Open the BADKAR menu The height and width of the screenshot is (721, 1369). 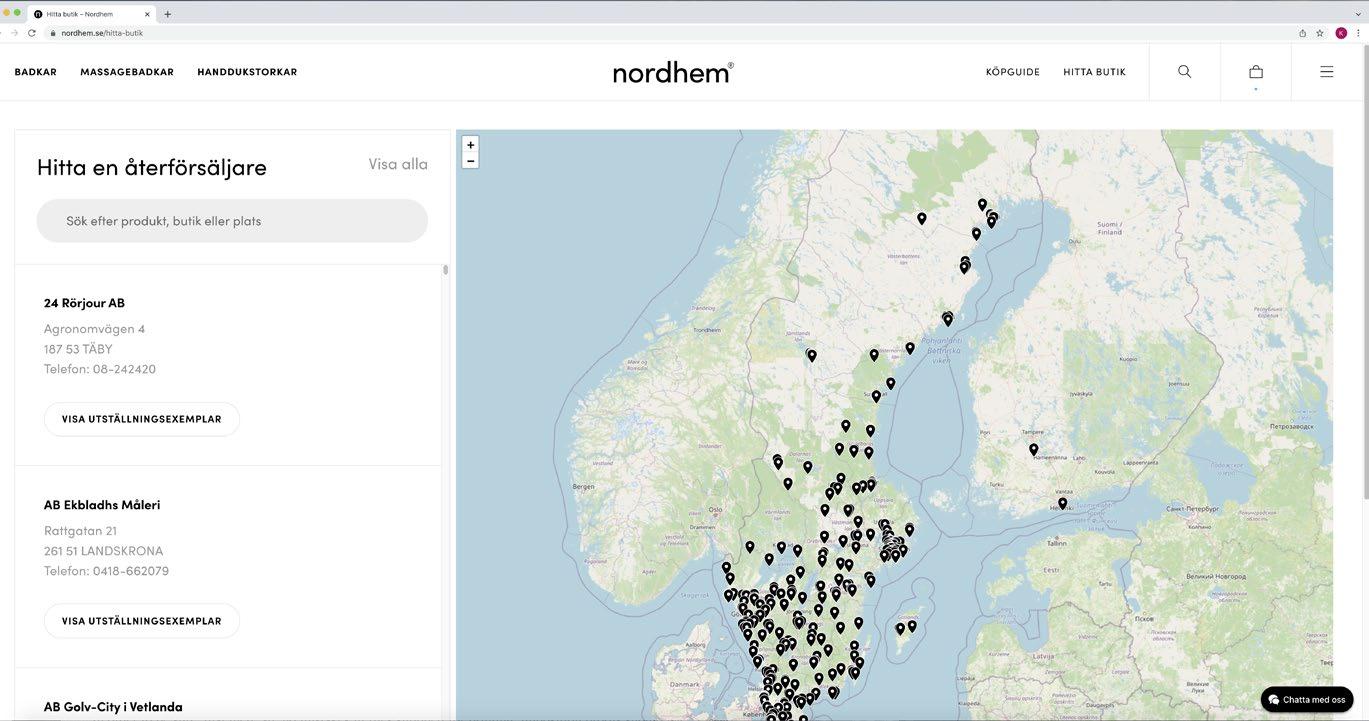[x=36, y=72]
